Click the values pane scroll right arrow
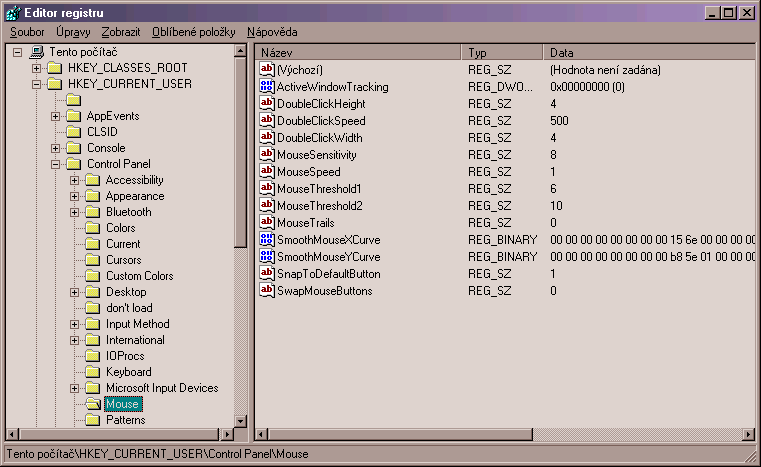 [x=749, y=434]
